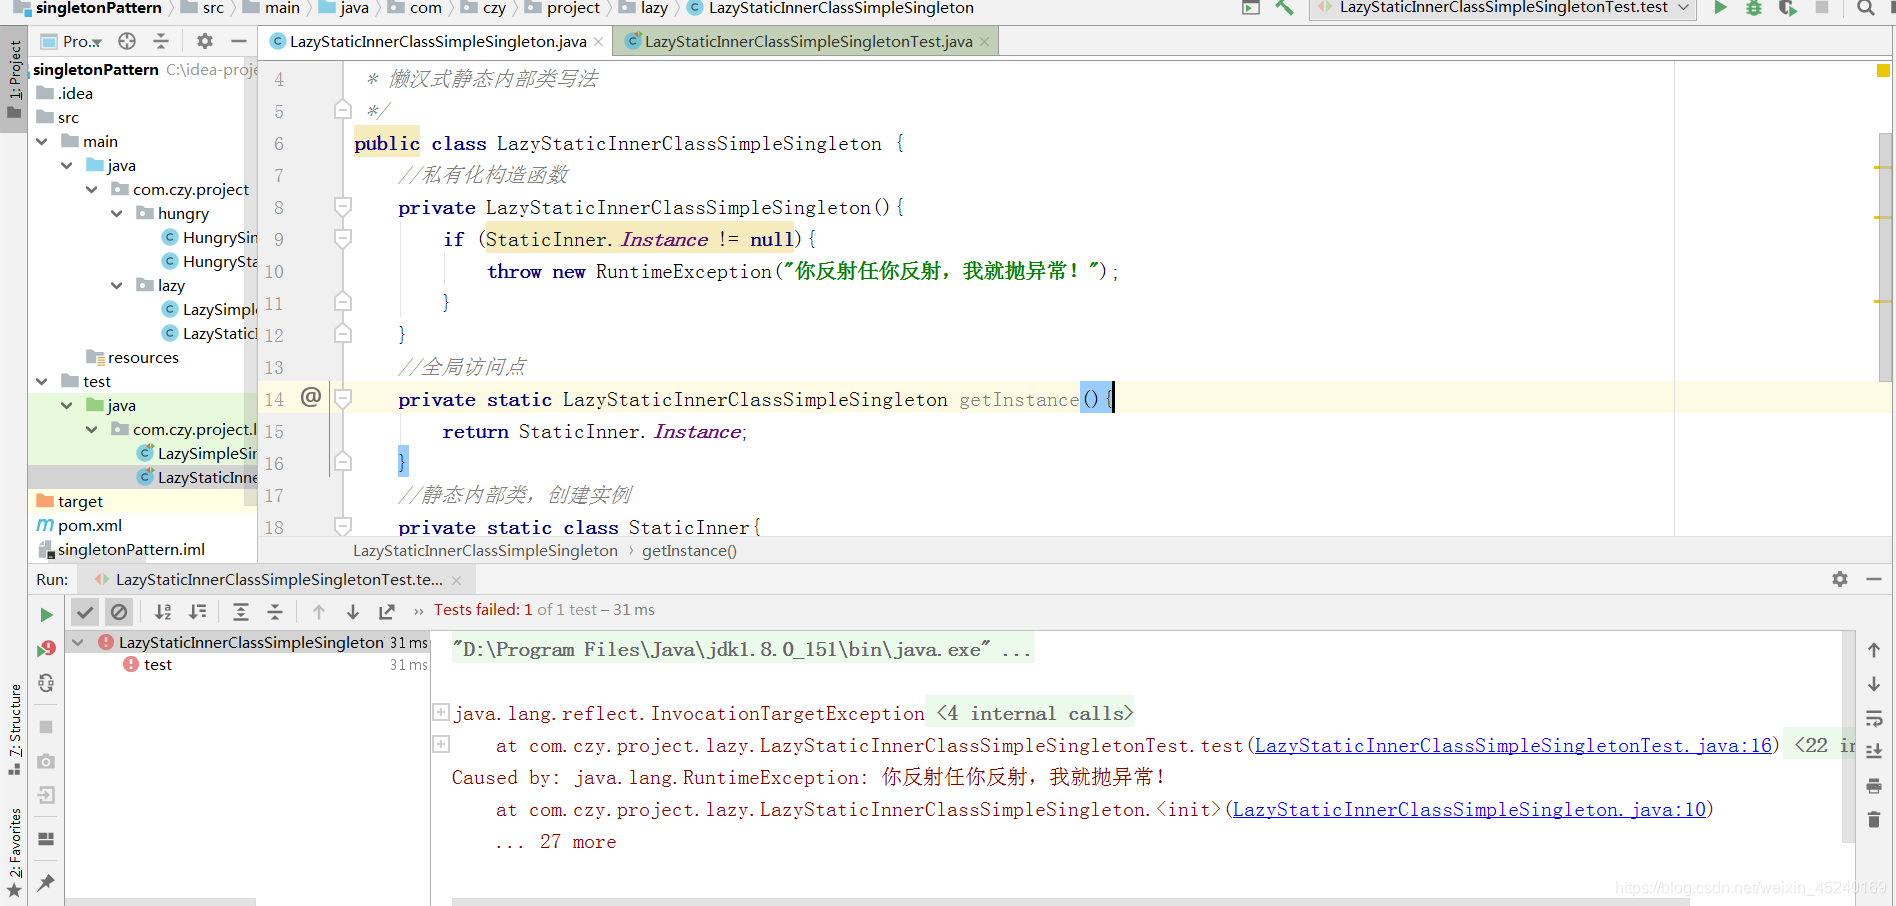The width and height of the screenshot is (1896, 906).
Task: Click singletonPattern in navigation bar
Action: point(99,8)
